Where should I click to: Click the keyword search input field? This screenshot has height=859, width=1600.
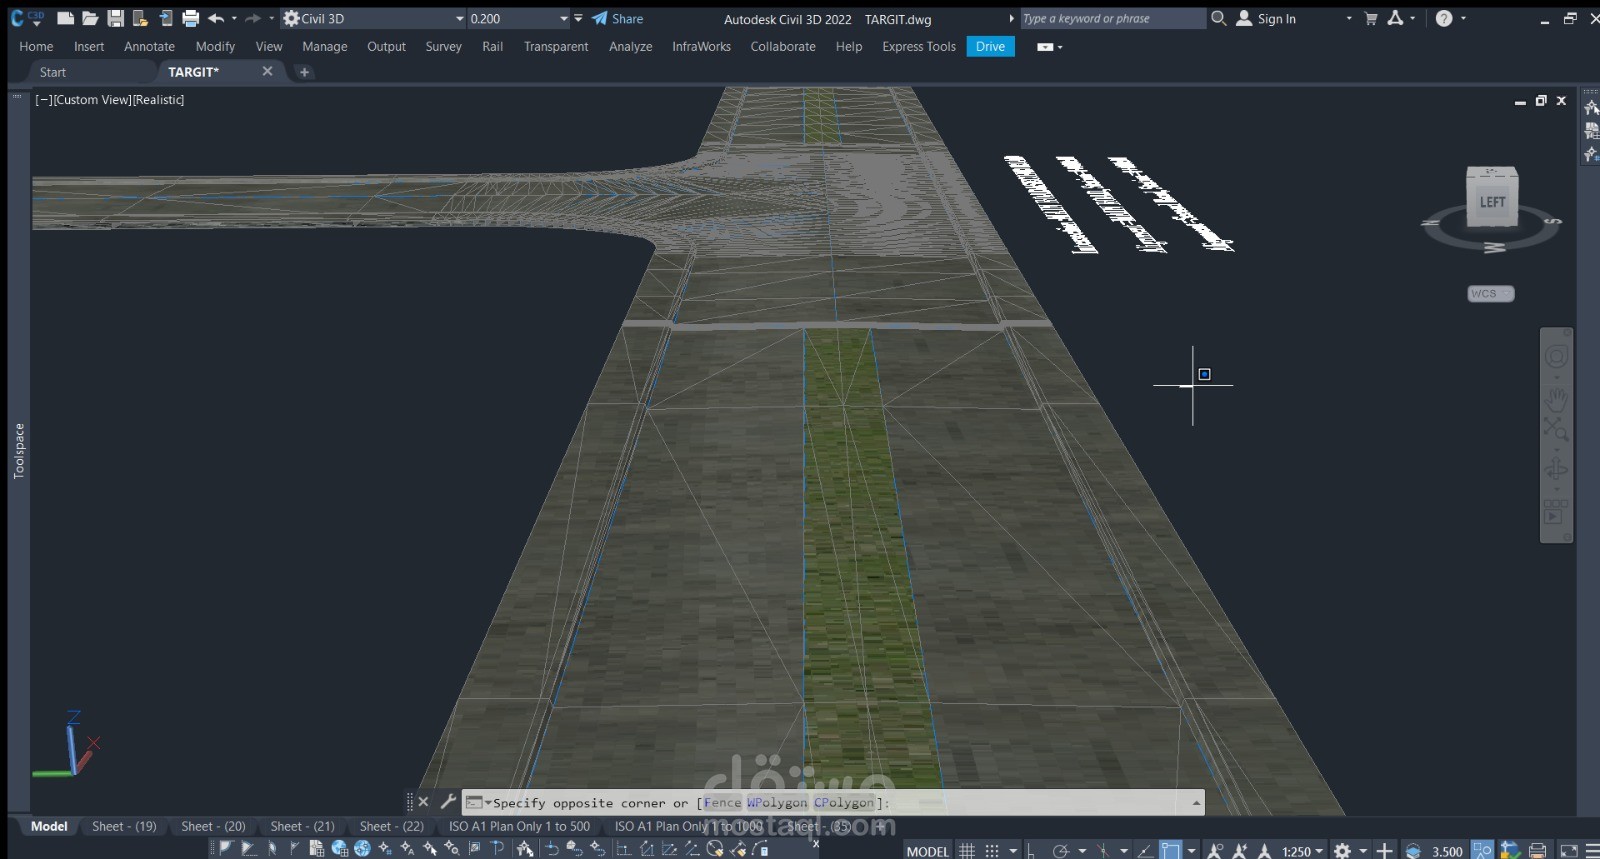pos(1112,18)
